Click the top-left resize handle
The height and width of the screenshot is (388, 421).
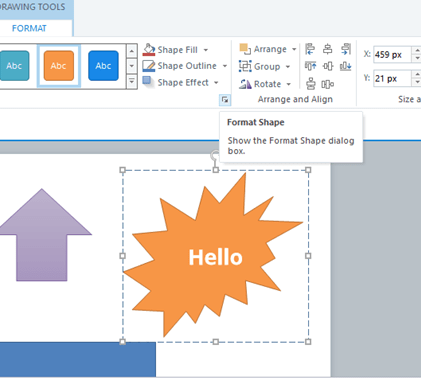[122, 170]
